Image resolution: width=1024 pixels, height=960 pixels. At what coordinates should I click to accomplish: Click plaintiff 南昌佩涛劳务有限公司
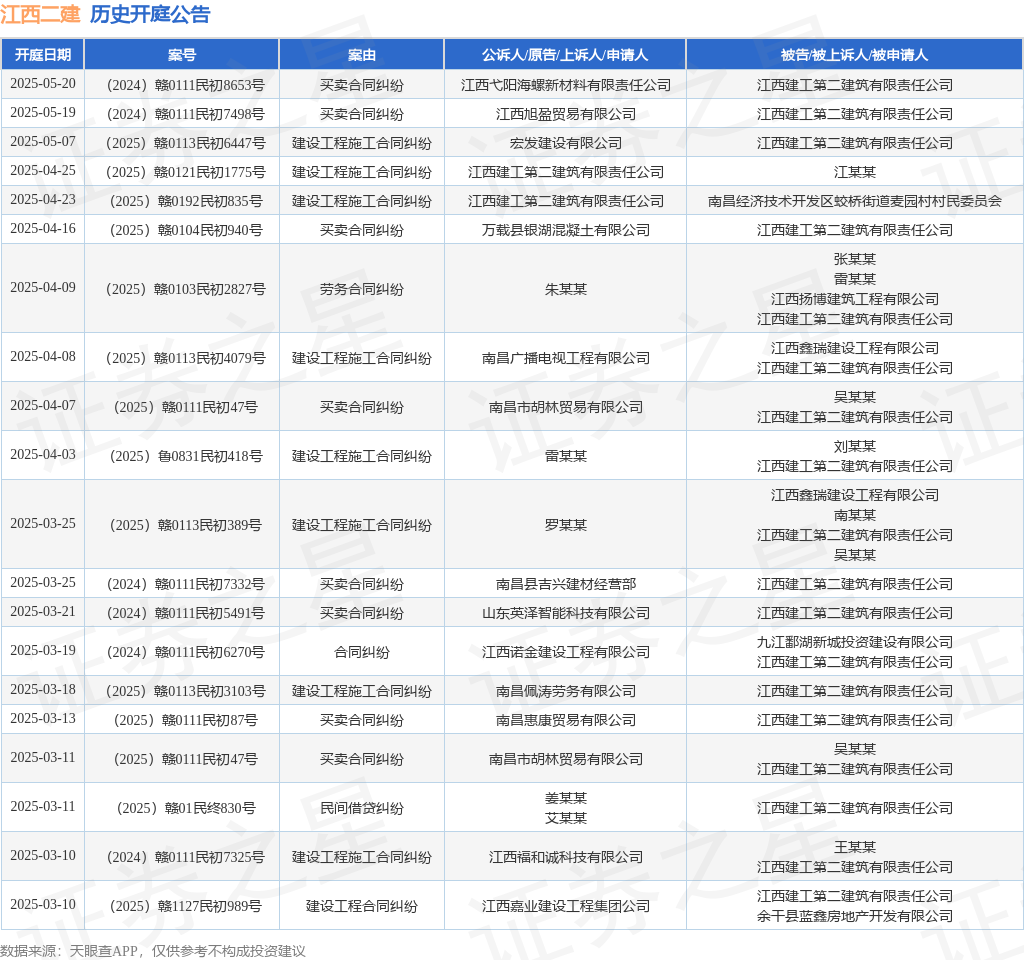coord(566,692)
